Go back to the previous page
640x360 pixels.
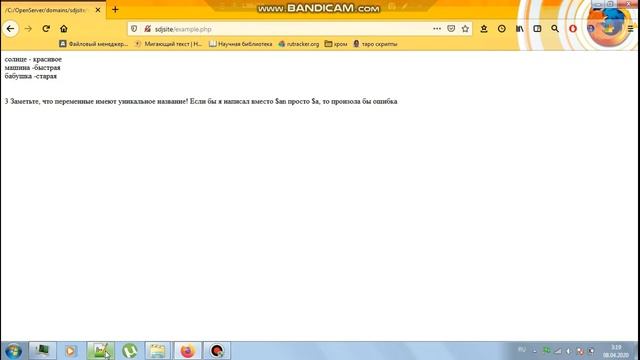tap(10, 29)
